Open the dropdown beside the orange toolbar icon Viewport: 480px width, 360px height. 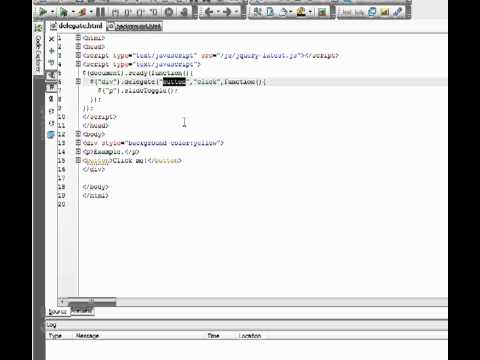coord(91,12)
